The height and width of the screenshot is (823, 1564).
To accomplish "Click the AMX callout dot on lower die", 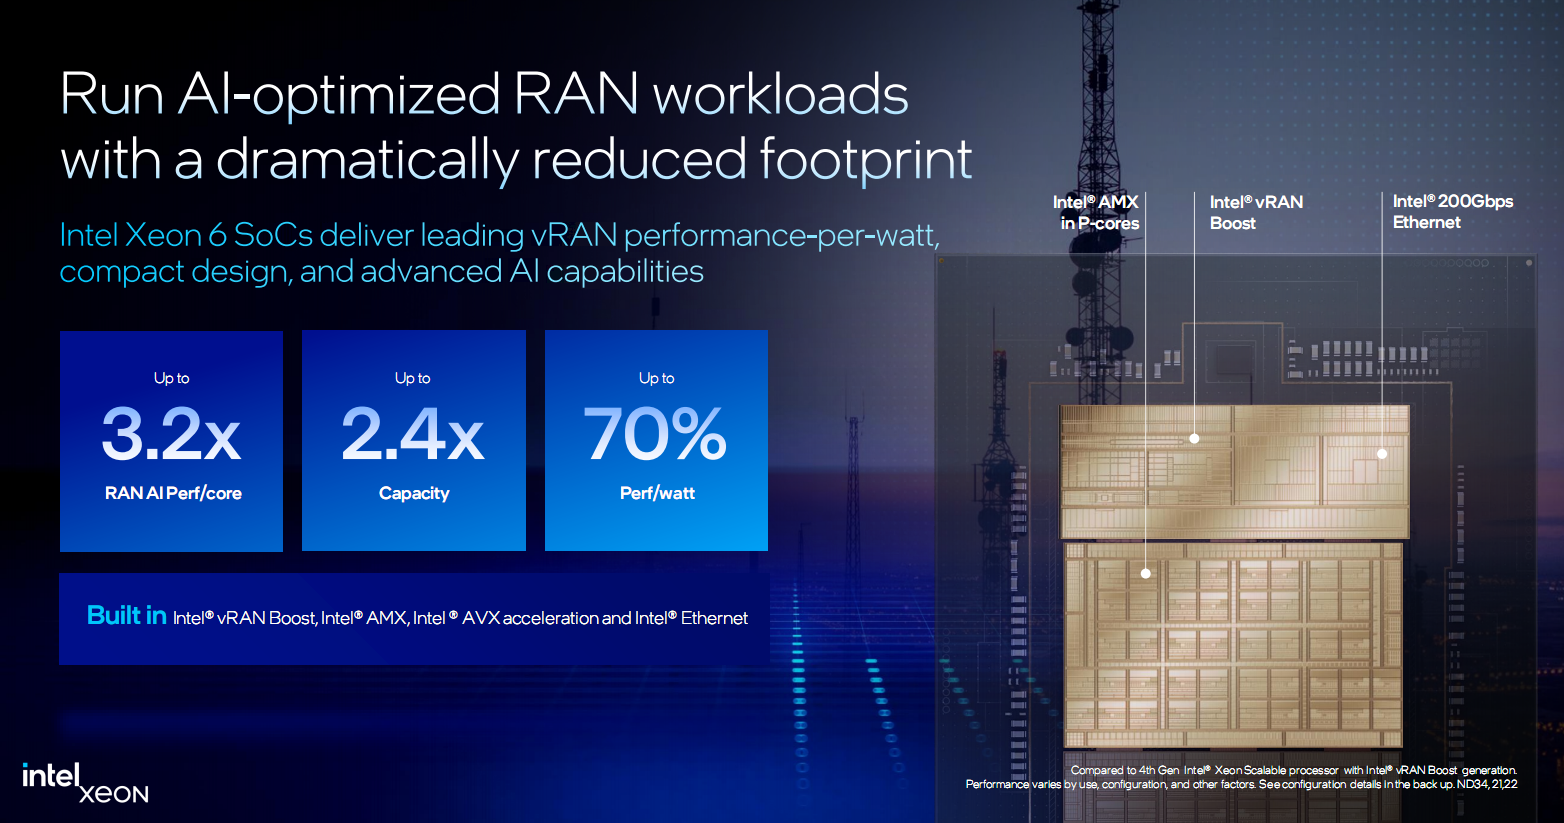I will pyautogui.click(x=1146, y=573).
